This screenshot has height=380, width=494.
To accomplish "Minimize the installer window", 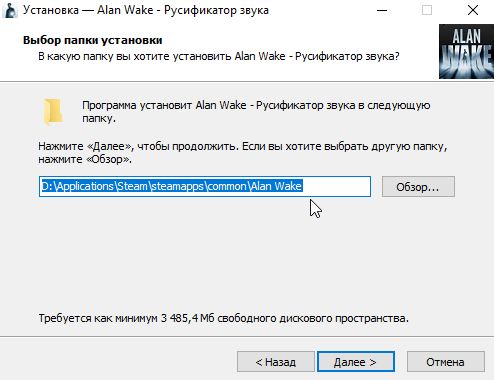I will coord(382,10).
